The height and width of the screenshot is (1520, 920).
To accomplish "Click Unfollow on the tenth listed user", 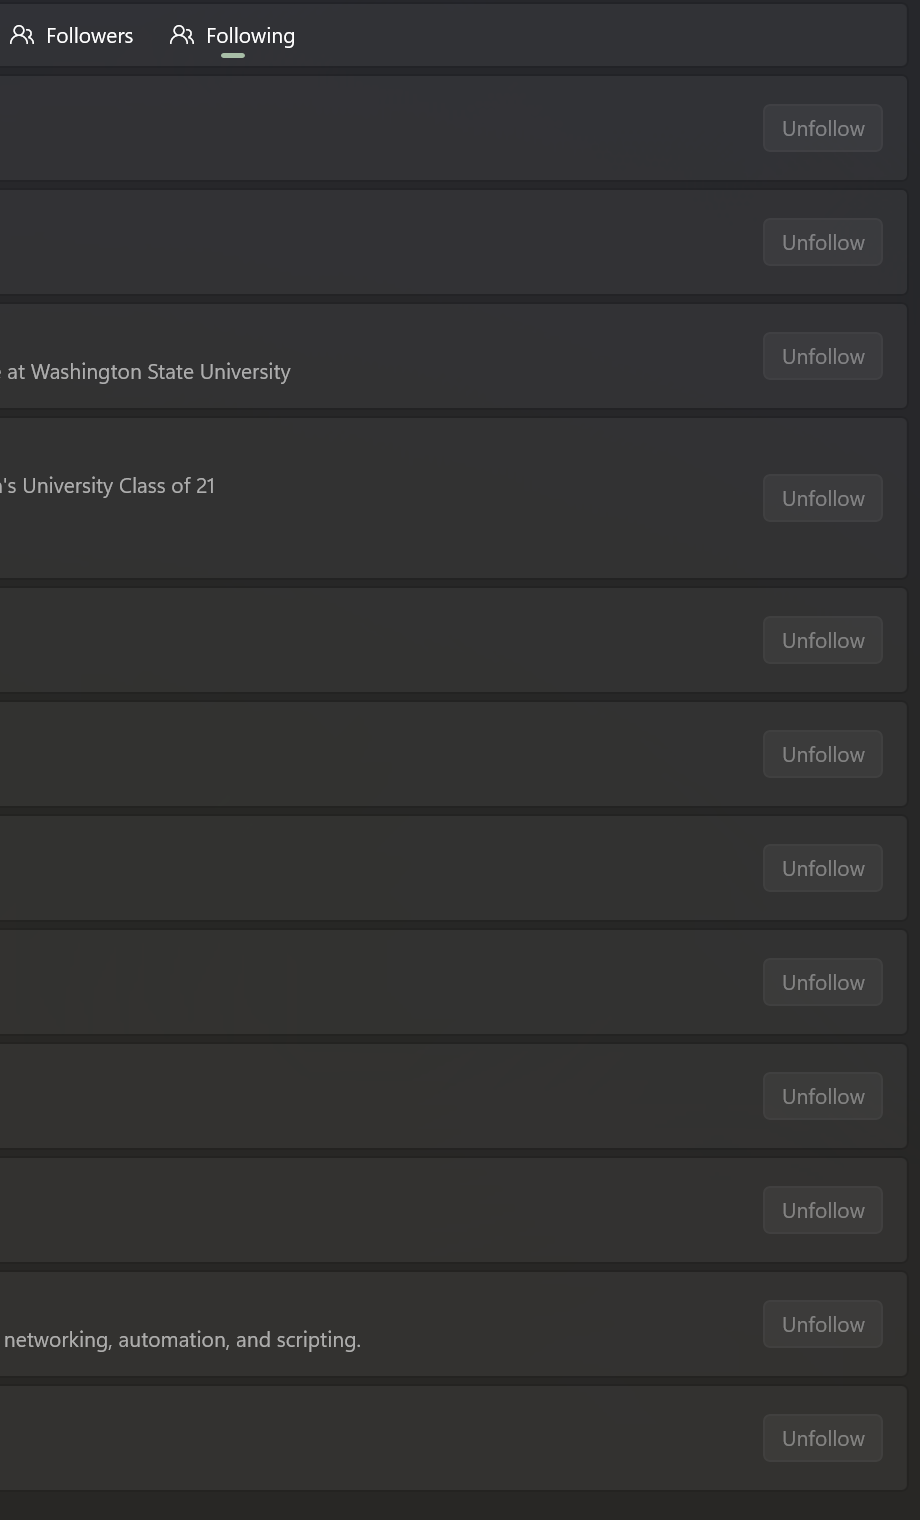I will pos(822,1210).
